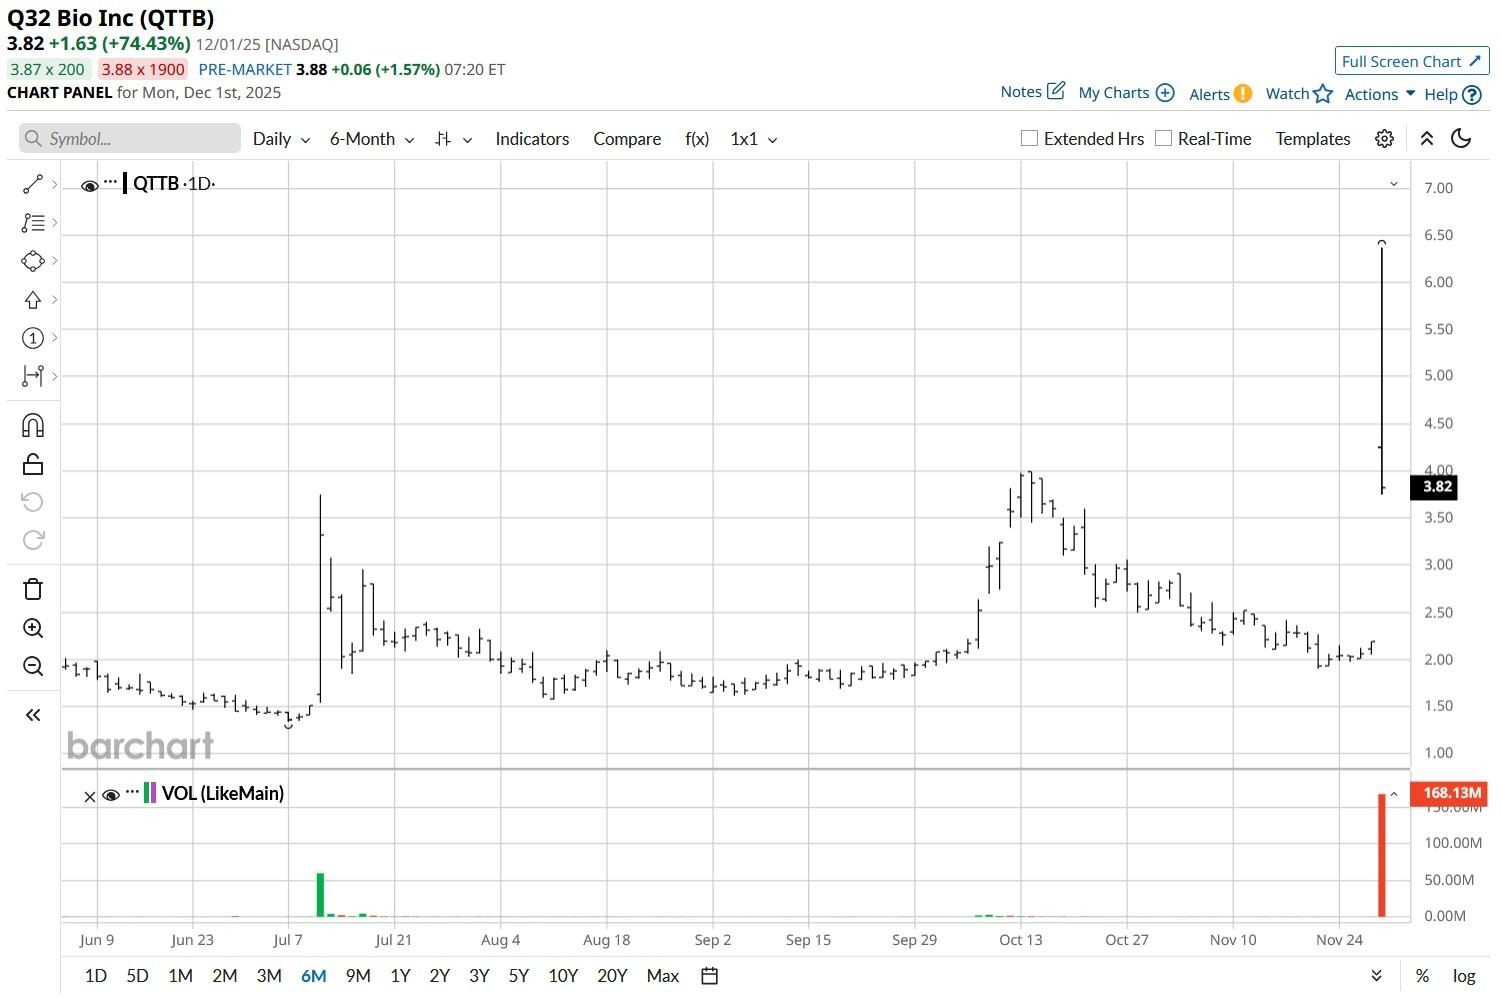Add chart to My Charts
Viewport: 1501px width, 997px height.
pos(1126,93)
